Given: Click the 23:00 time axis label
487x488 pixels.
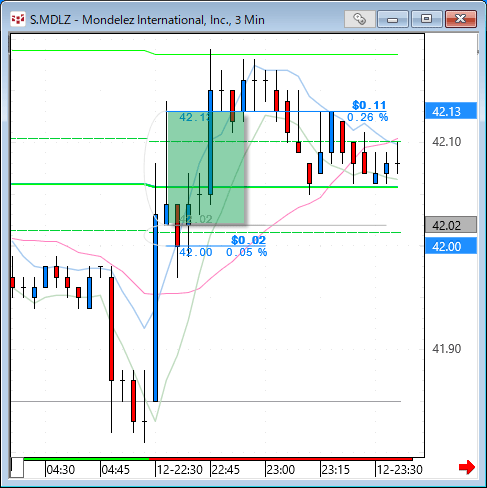Looking at the screenshot, I should 281,470.
